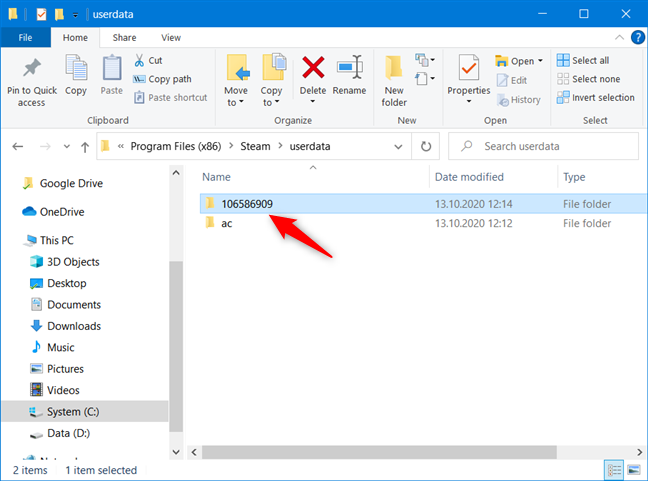The height and width of the screenshot is (481, 648).
Task: Click inside the Search userdata field
Action: 550,146
